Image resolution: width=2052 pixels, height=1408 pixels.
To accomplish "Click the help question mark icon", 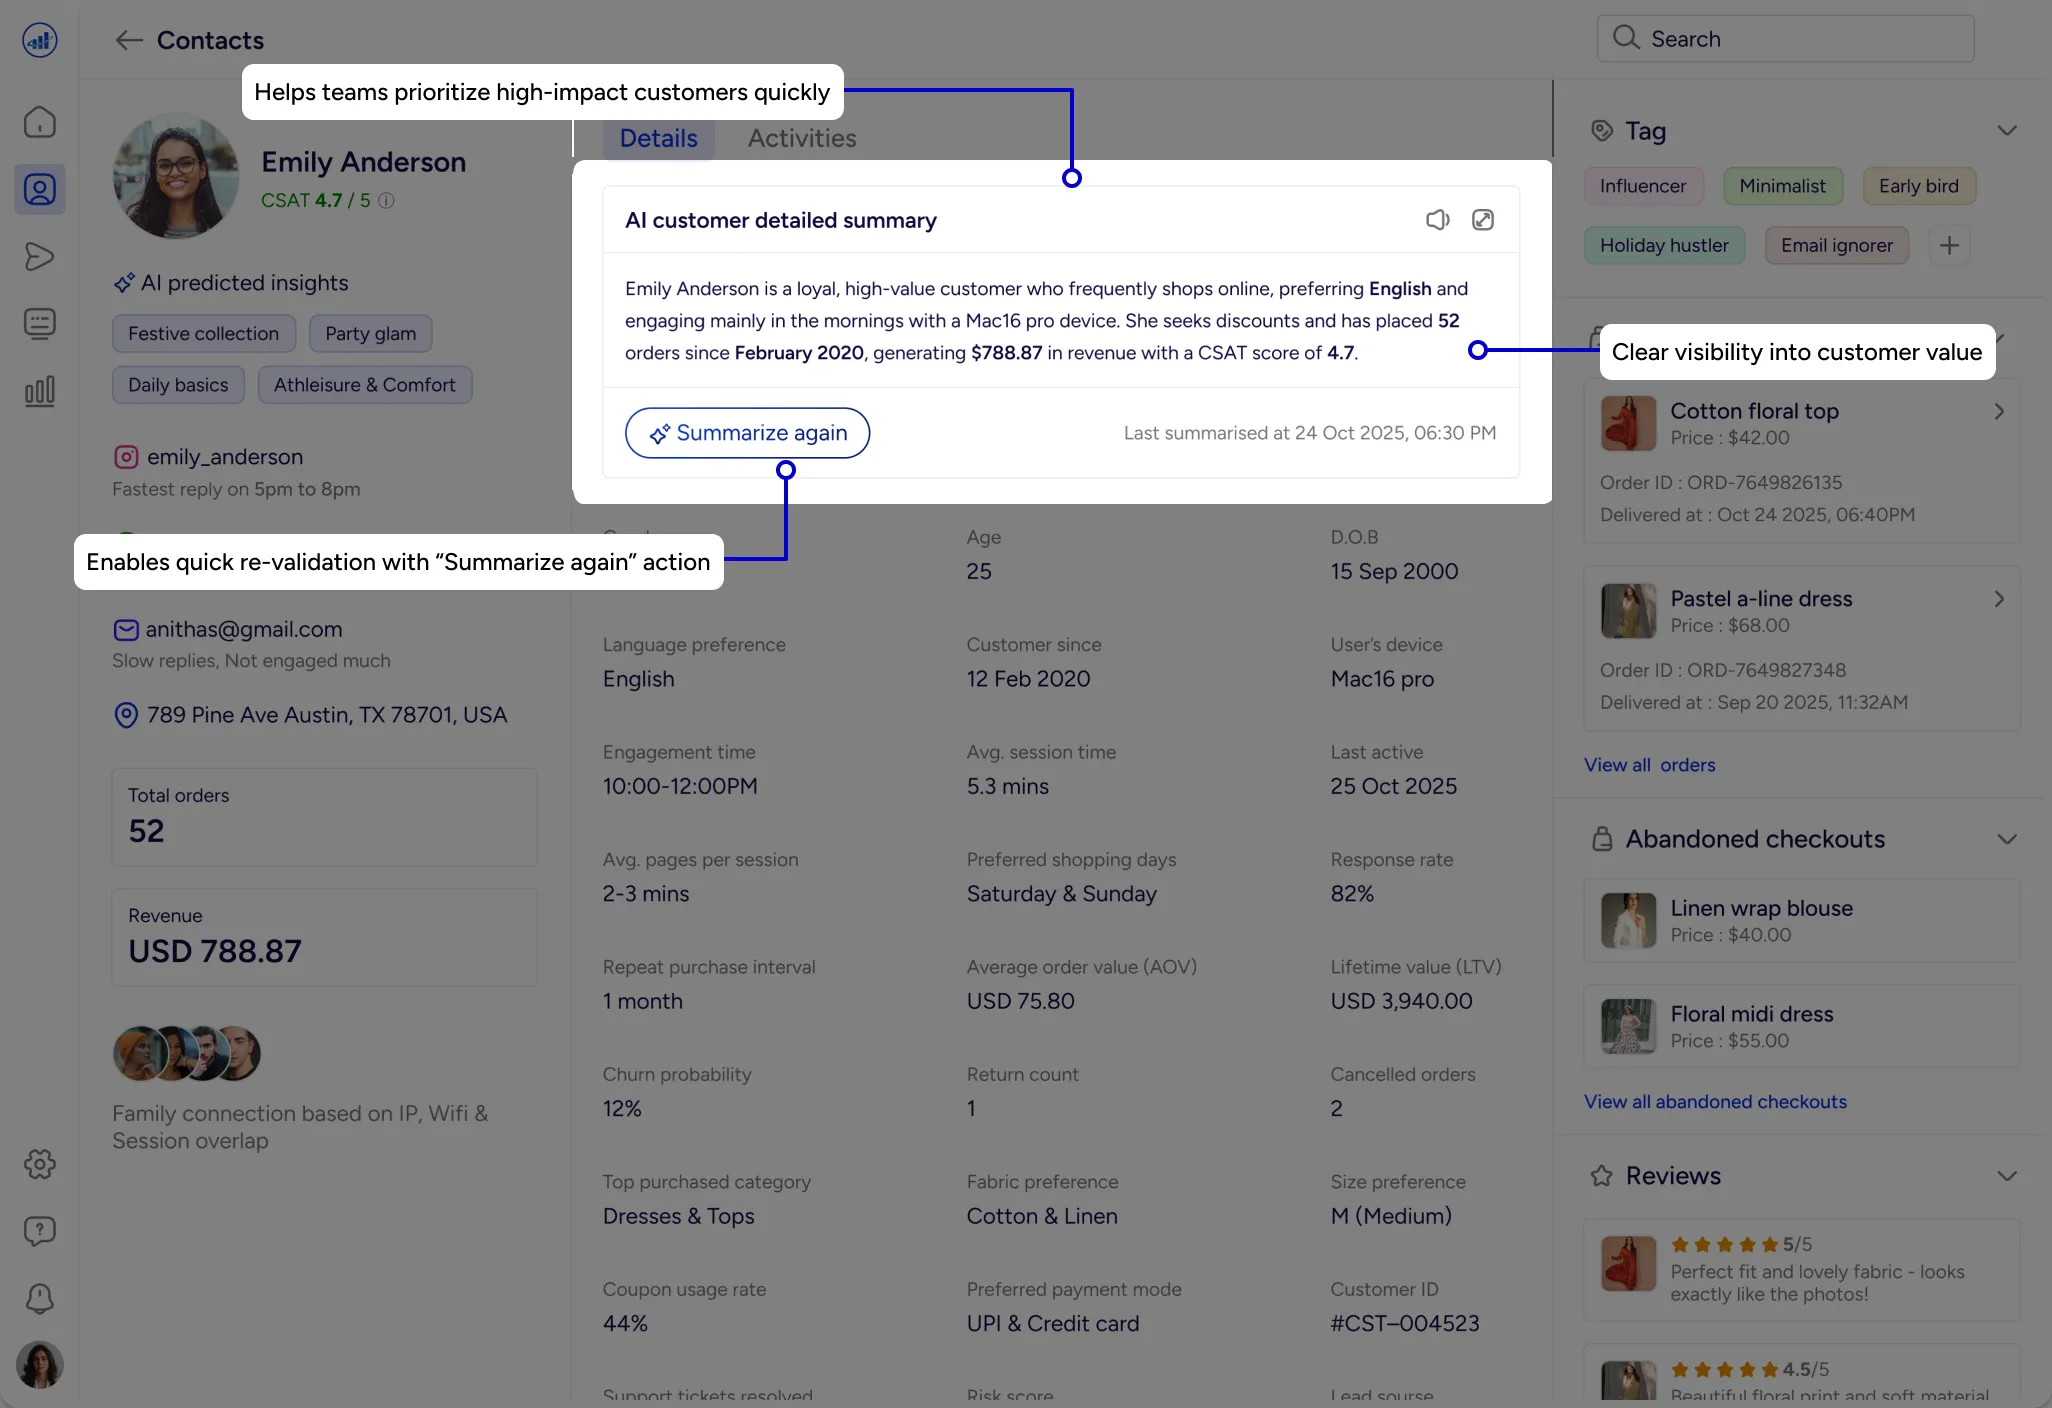I will tap(40, 1231).
